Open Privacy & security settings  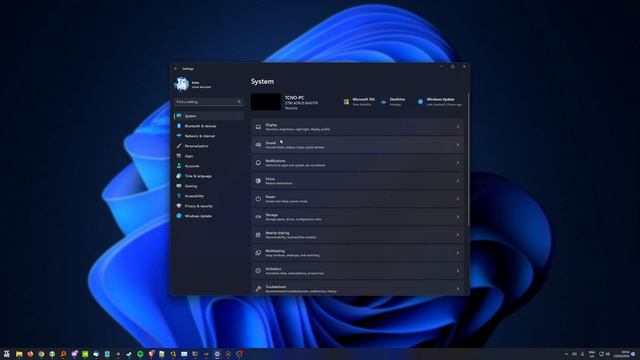pos(209,206)
